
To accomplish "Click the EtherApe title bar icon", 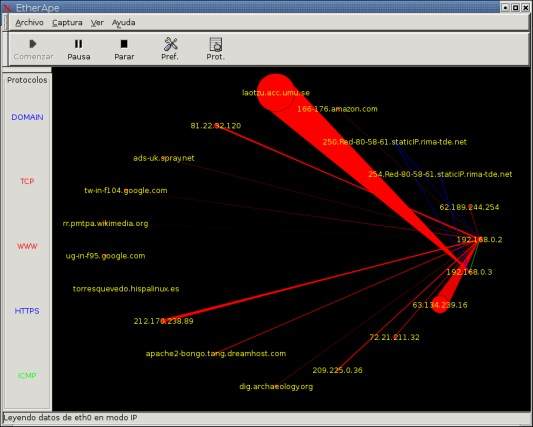I will click(x=7, y=7).
